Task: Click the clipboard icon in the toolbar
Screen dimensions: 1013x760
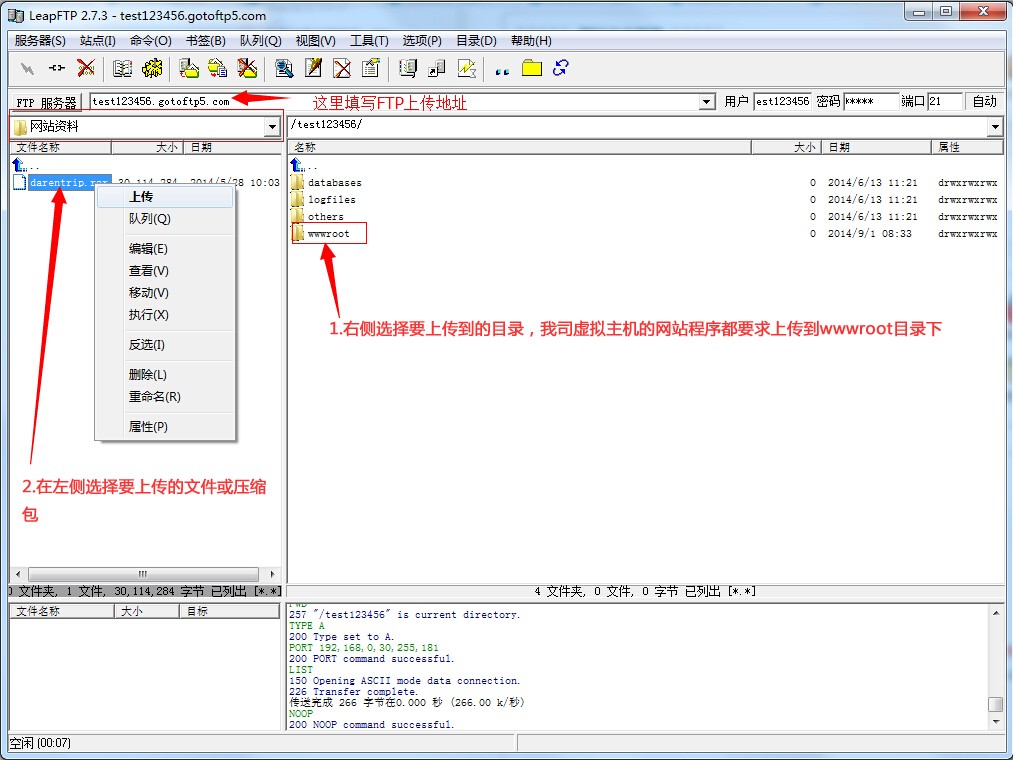Action: point(371,68)
